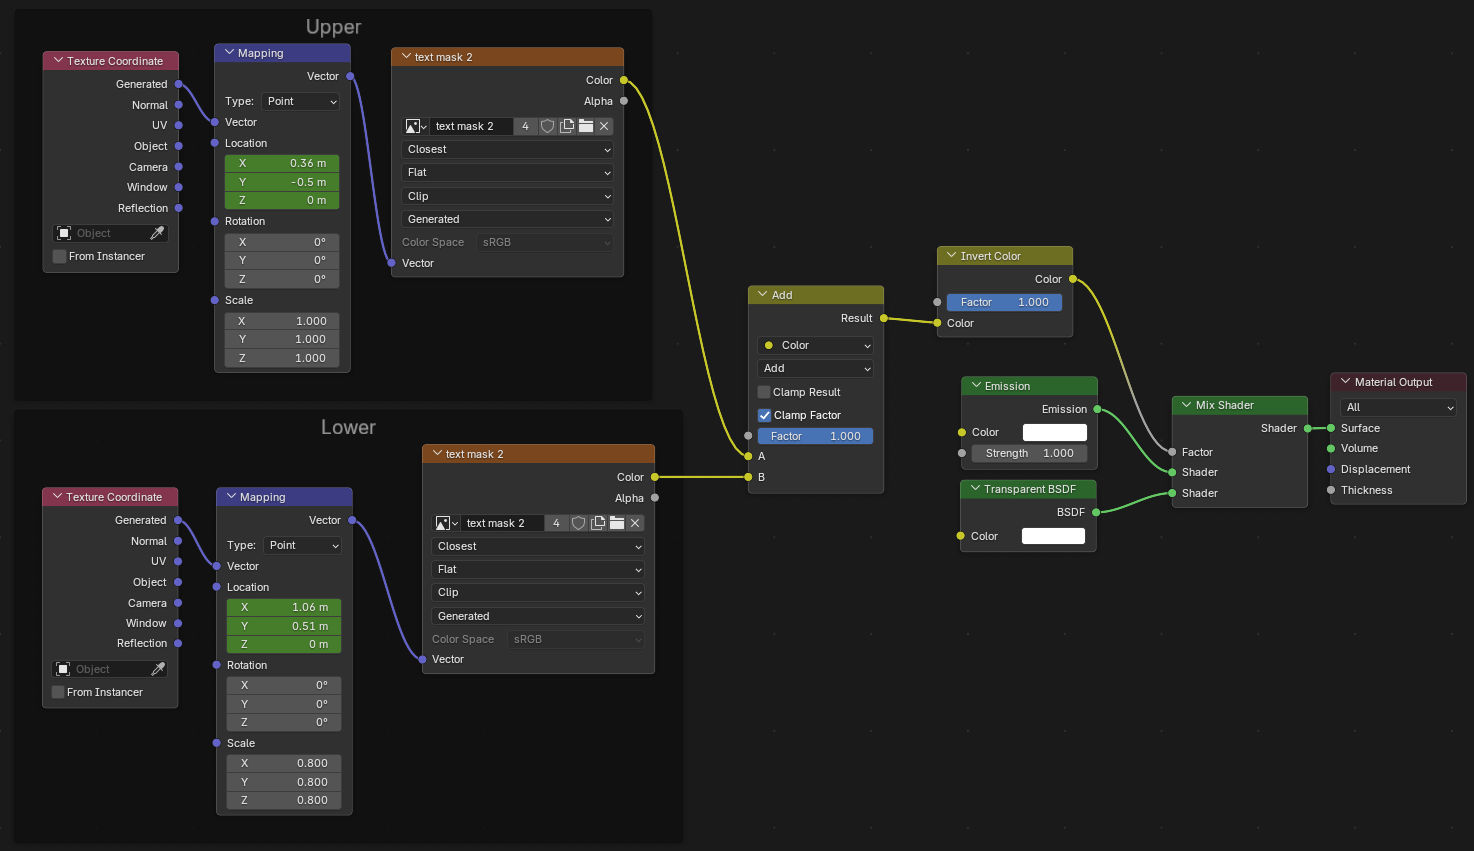Click the Strength field on the Emission node
This screenshot has height=851, width=1474.
[x=1028, y=452]
